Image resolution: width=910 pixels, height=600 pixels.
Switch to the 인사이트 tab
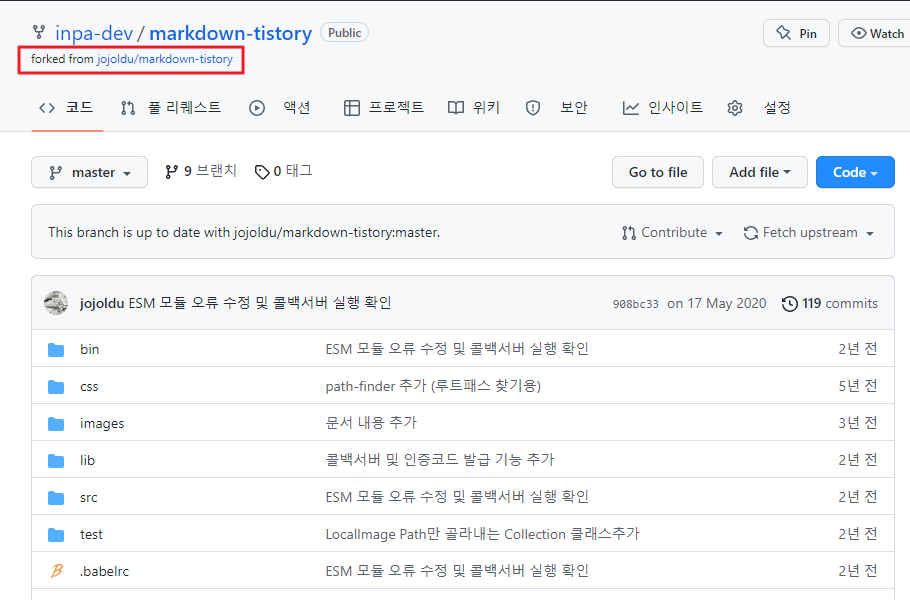662,108
